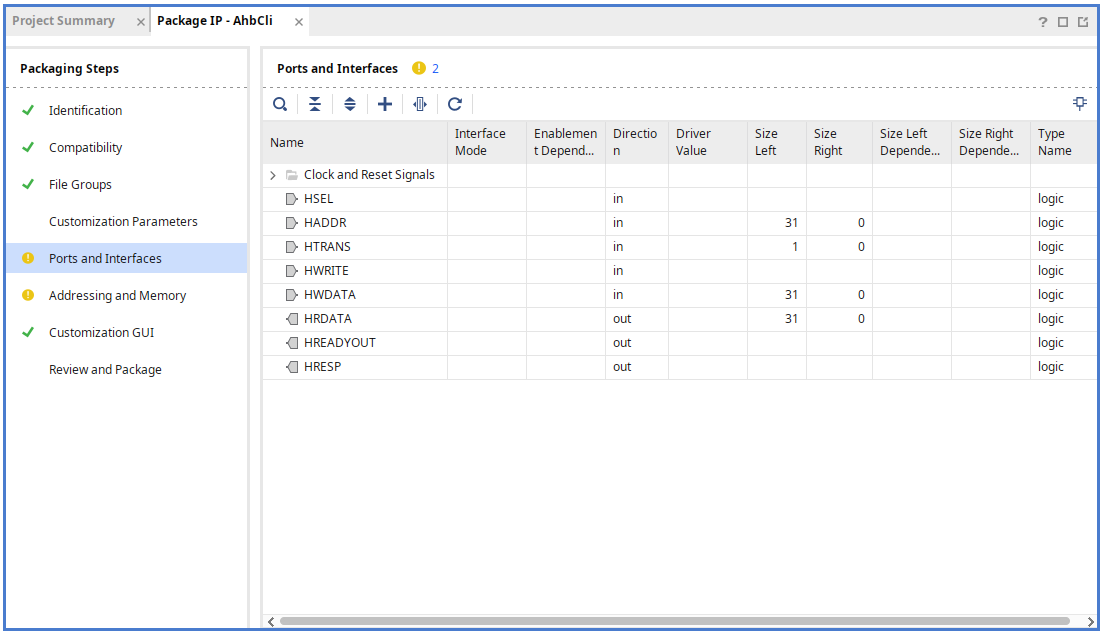Viewport: 1102px width, 632px height.
Task: Click the Add port plus icon
Action: (385, 104)
